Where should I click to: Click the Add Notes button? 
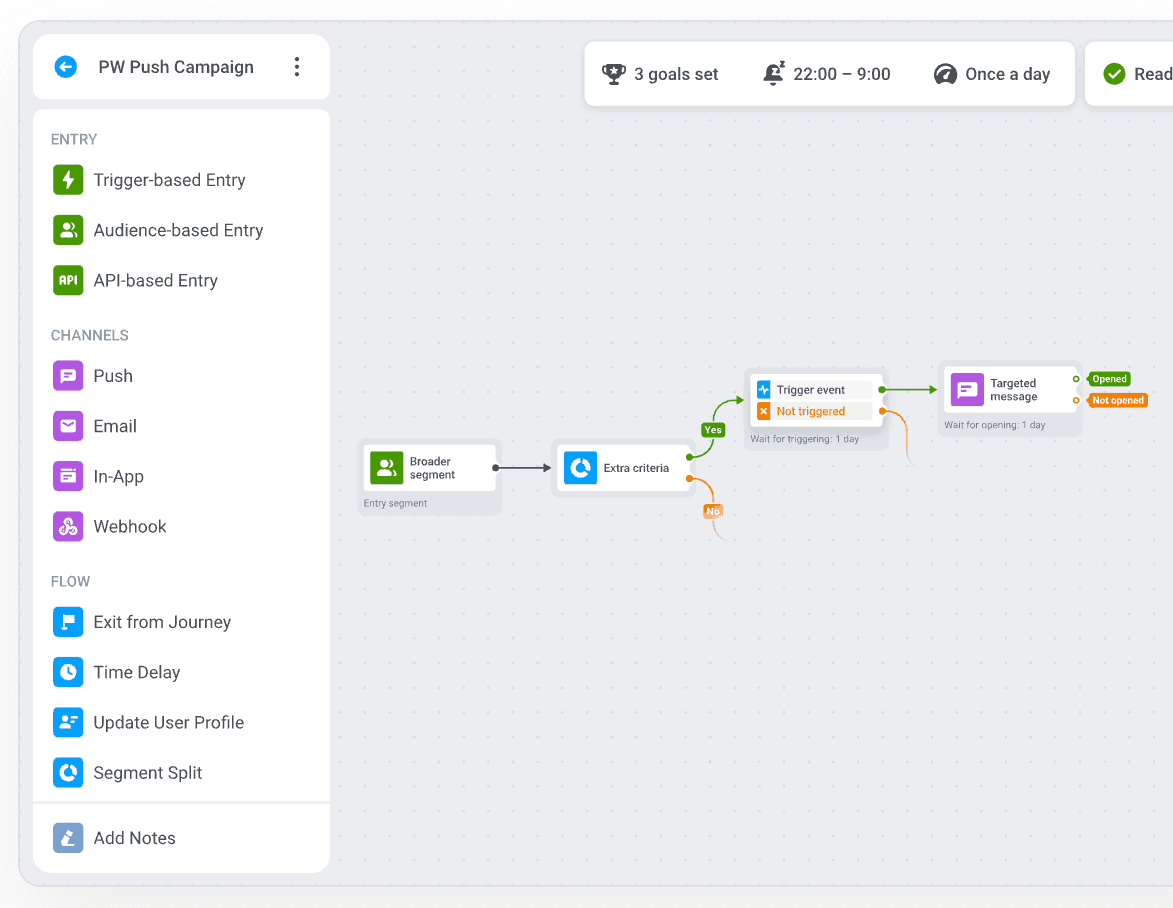[134, 838]
